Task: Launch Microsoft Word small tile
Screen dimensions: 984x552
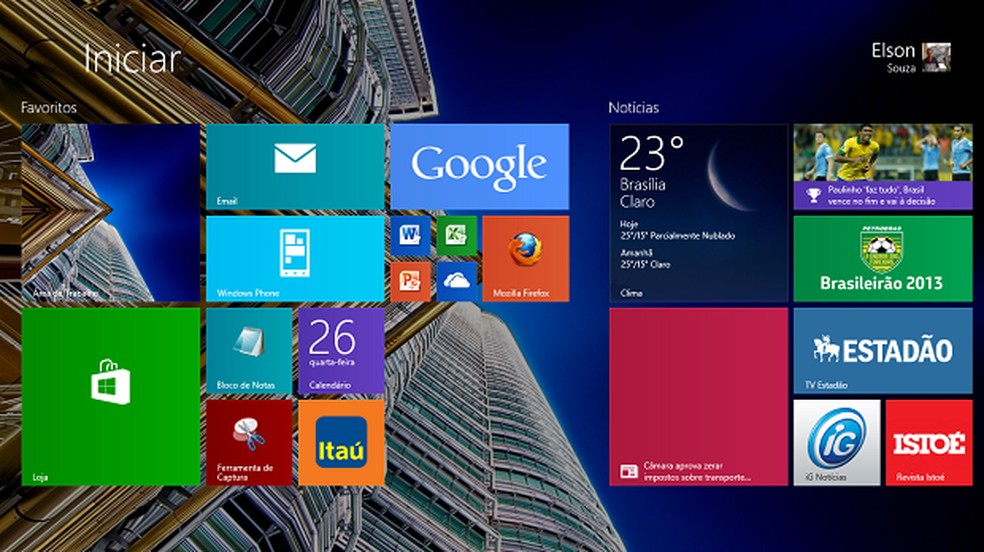Action: tap(410, 235)
